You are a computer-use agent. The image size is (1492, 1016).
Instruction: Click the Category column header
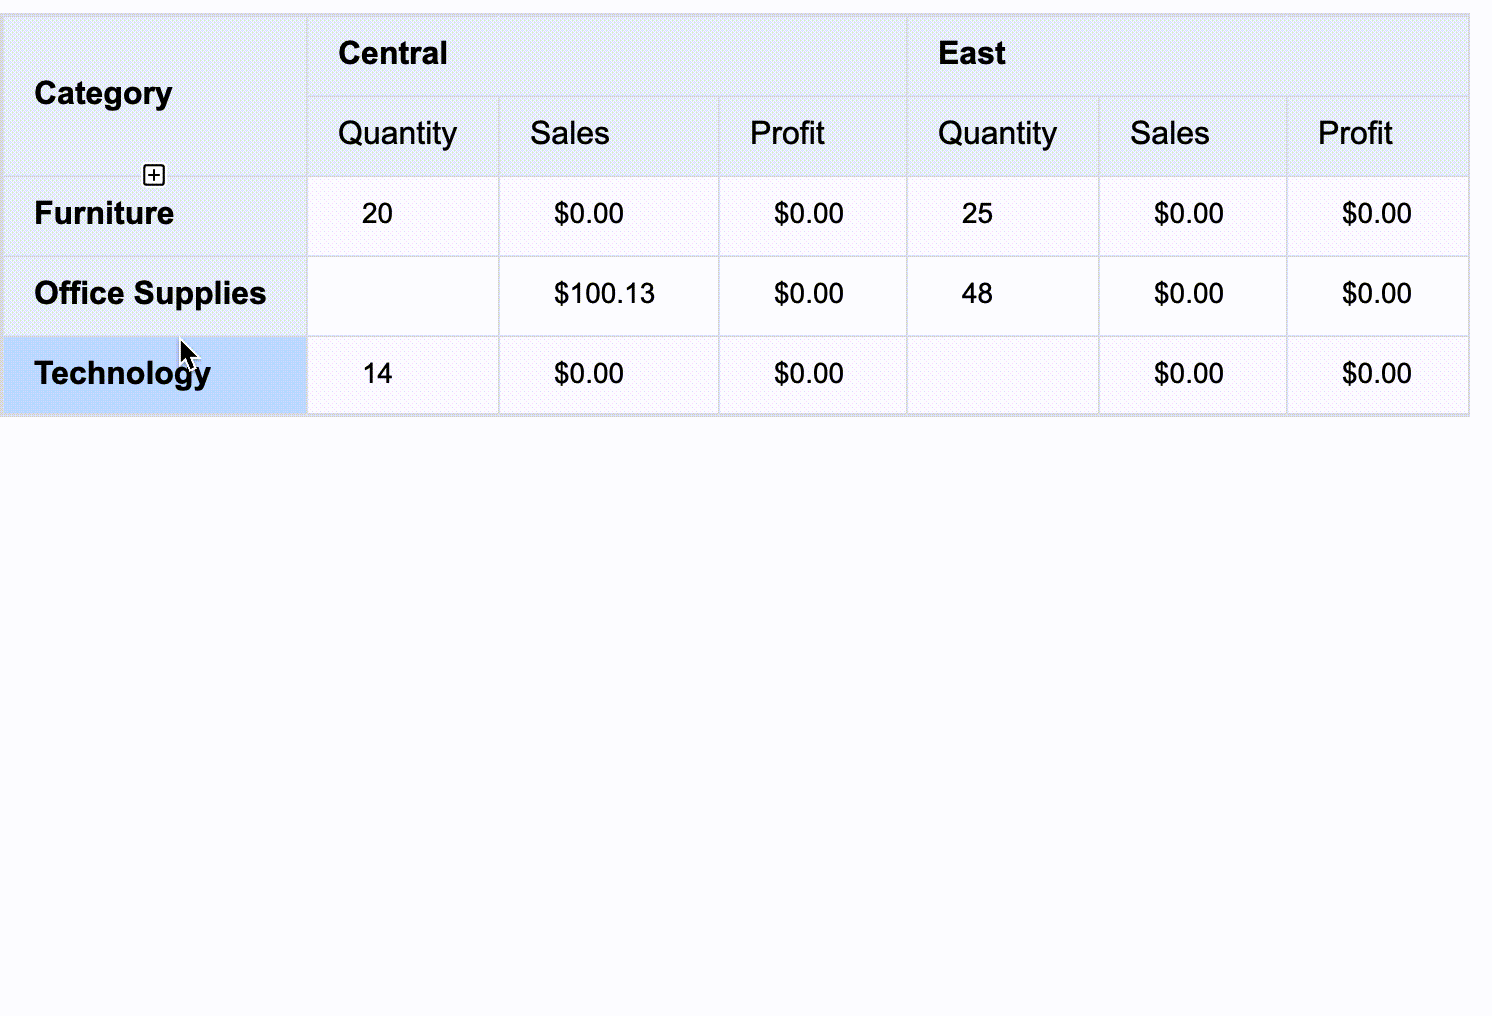click(x=103, y=94)
